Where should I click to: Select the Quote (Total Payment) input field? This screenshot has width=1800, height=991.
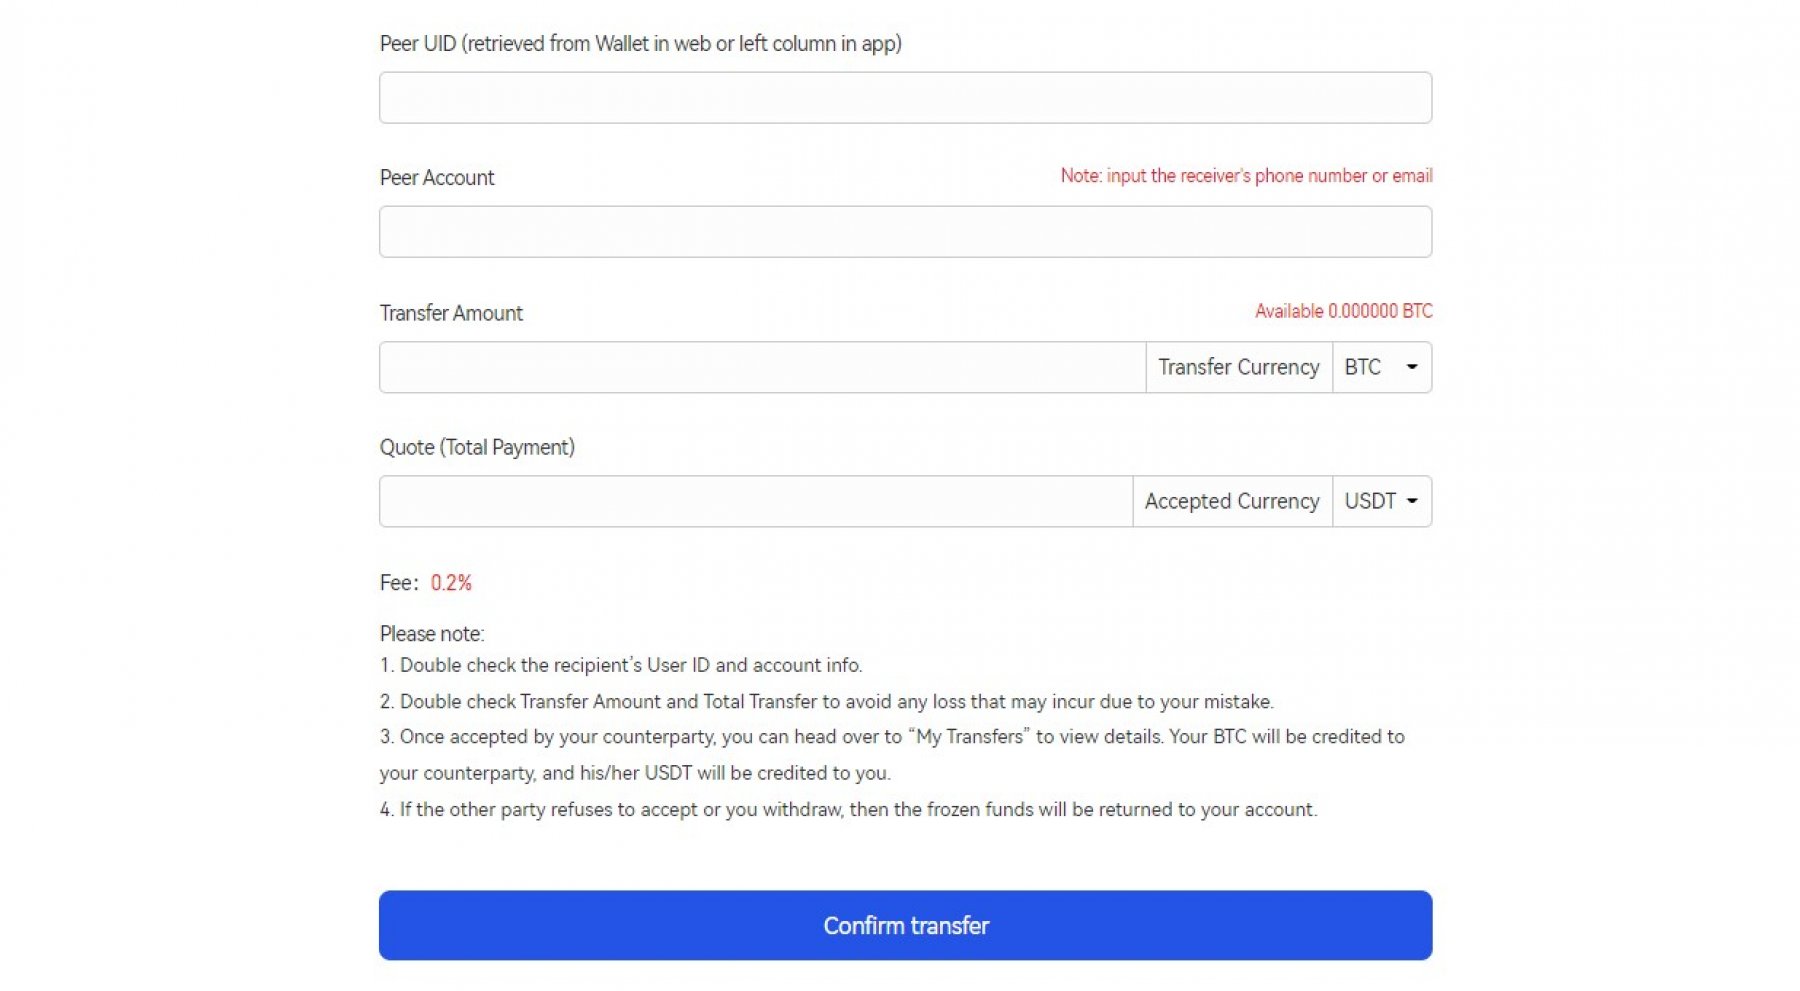pos(755,501)
